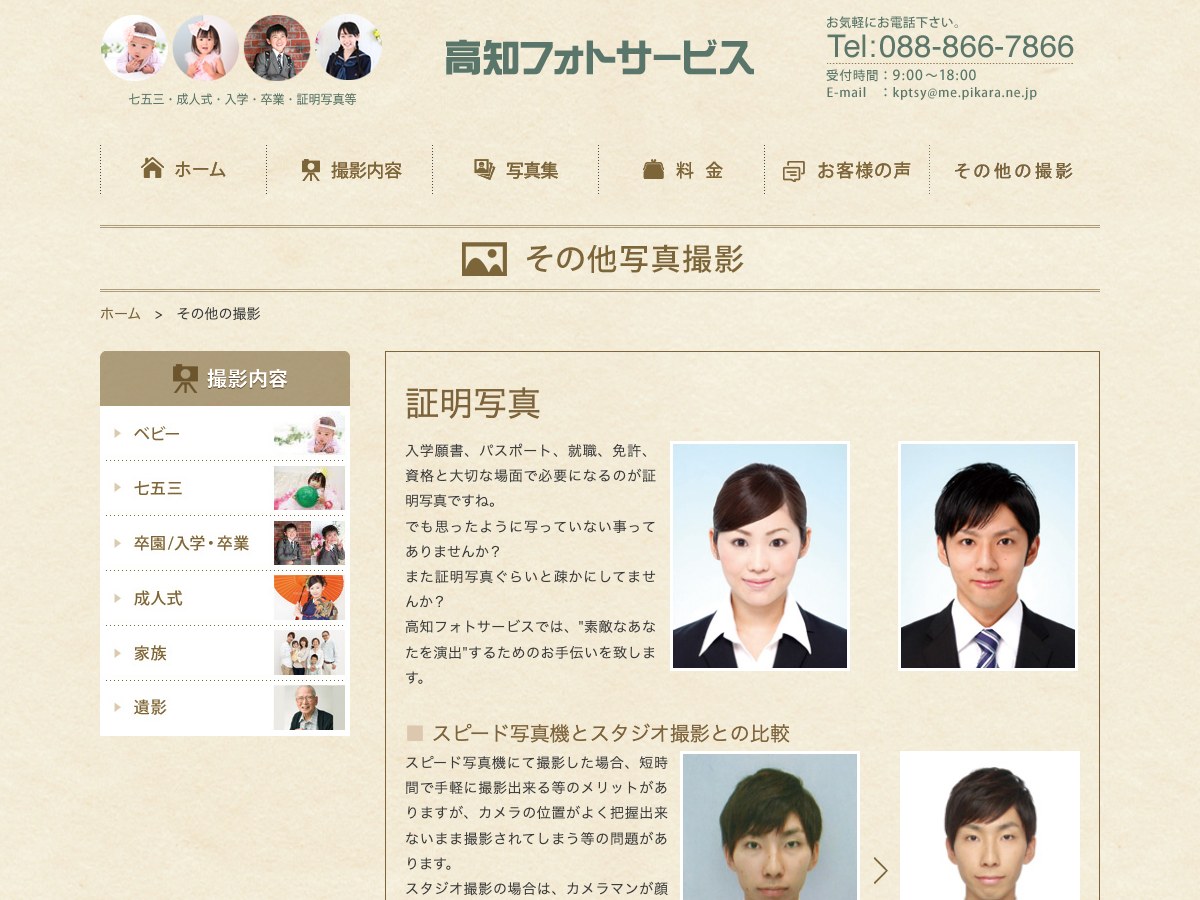Screen dimensions: 1200x900
Task: Click the camera icon in sidebar 撮影内容 header
Action: (x=185, y=378)
